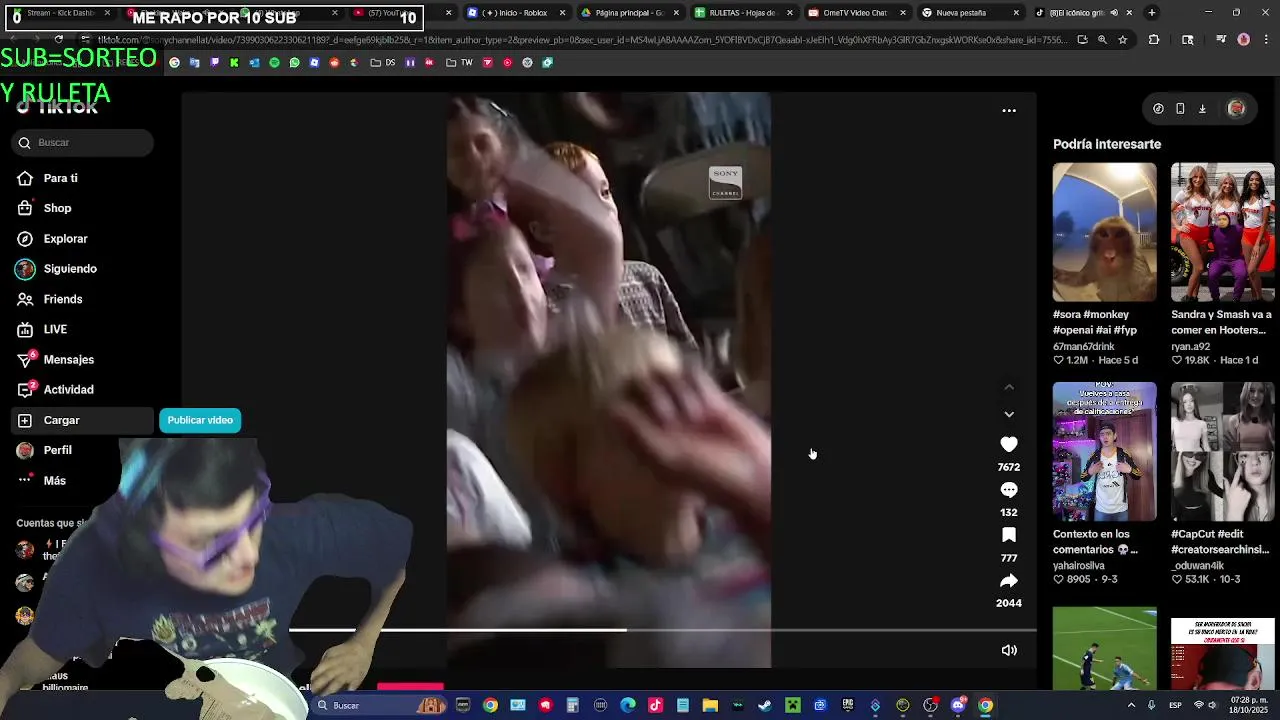The height and width of the screenshot is (720, 1280).
Task: Open the profile avatar in TikTok header
Action: [1236, 109]
